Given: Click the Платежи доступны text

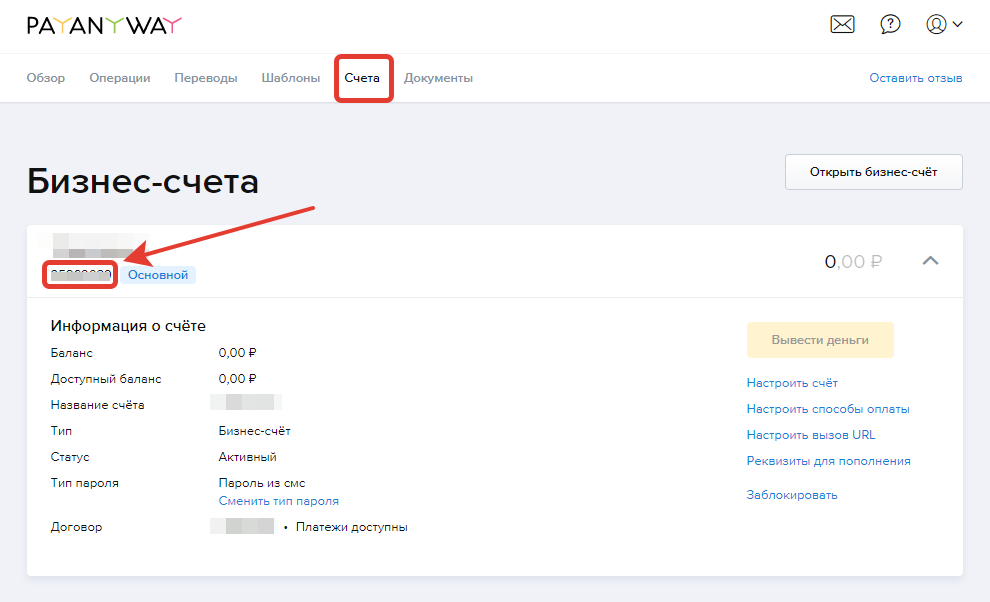Looking at the screenshot, I should 352,527.
